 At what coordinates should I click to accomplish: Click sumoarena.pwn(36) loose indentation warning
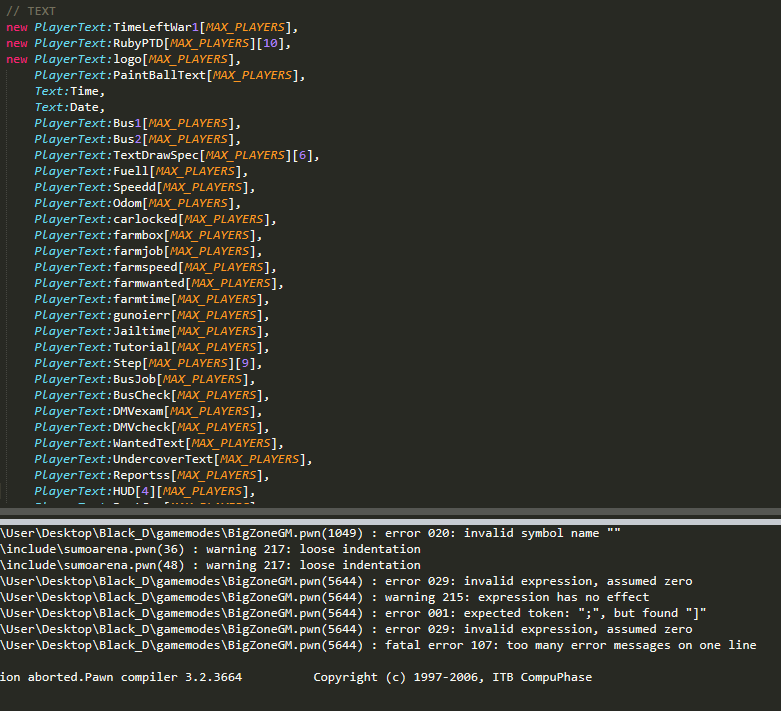211,549
